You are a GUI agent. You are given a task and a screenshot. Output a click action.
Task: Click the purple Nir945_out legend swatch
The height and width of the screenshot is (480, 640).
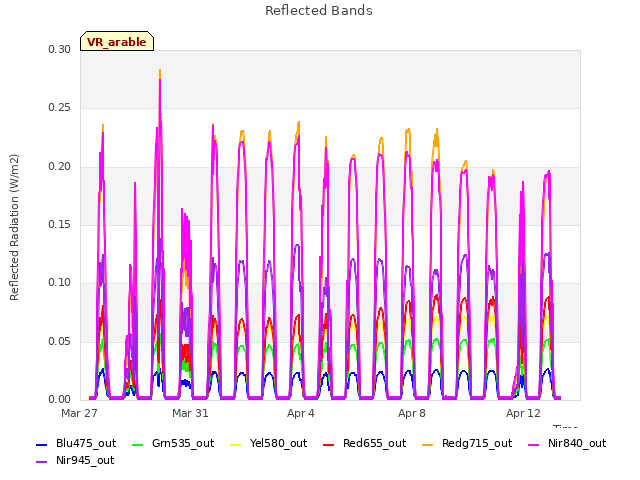click(x=42, y=462)
